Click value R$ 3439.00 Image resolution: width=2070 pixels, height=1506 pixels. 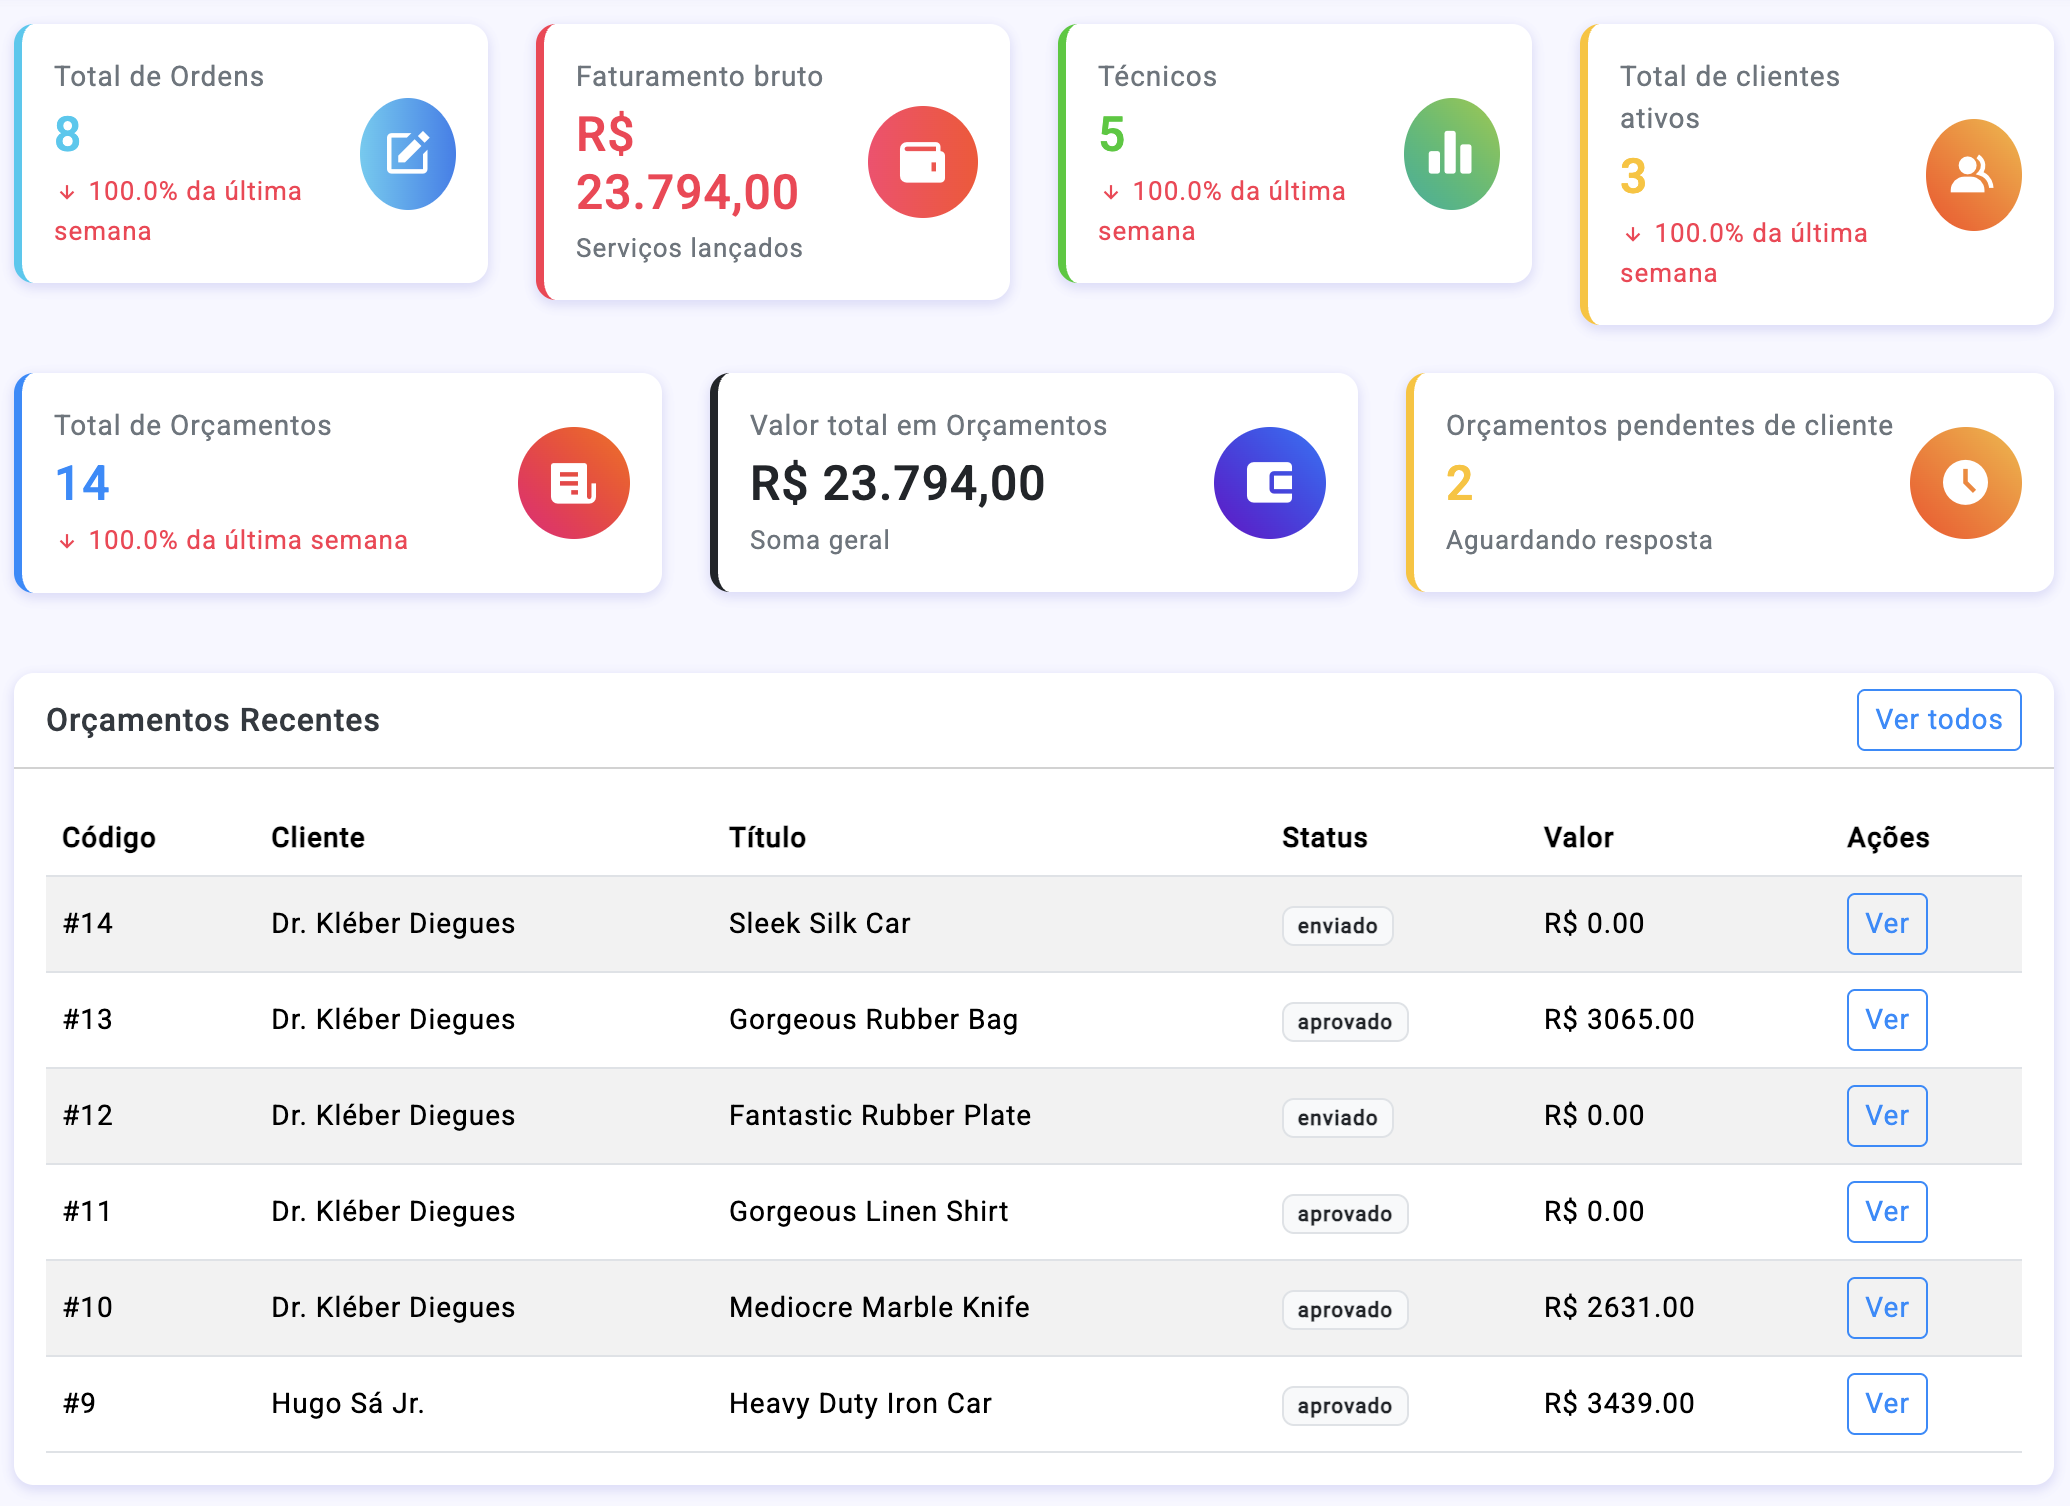pos(1619,1403)
